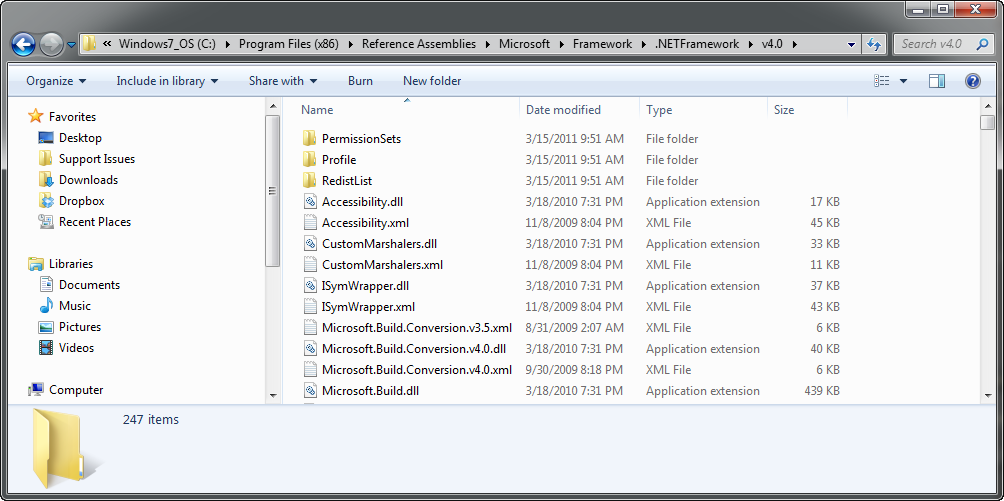Open the Organize dropdown menu
This screenshot has height=501, width=1004.
[x=56, y=81]
